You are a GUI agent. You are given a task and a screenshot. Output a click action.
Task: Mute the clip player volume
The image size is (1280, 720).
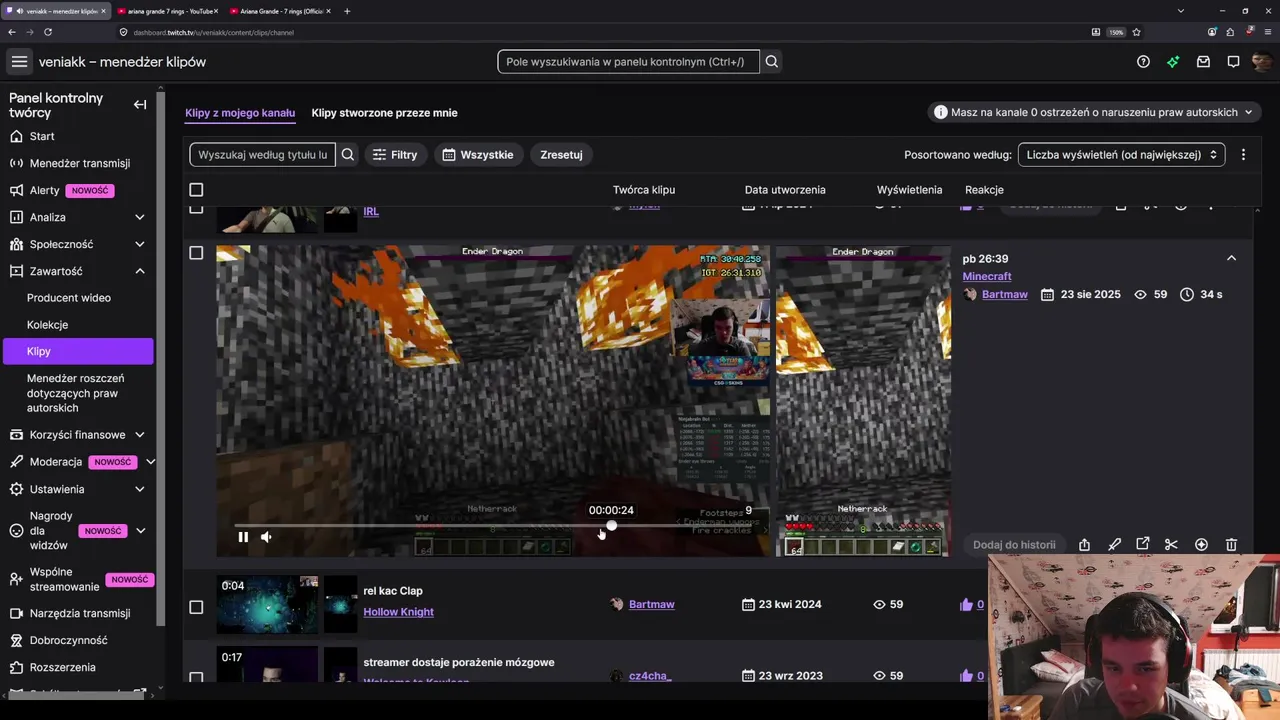coord(266,537)
